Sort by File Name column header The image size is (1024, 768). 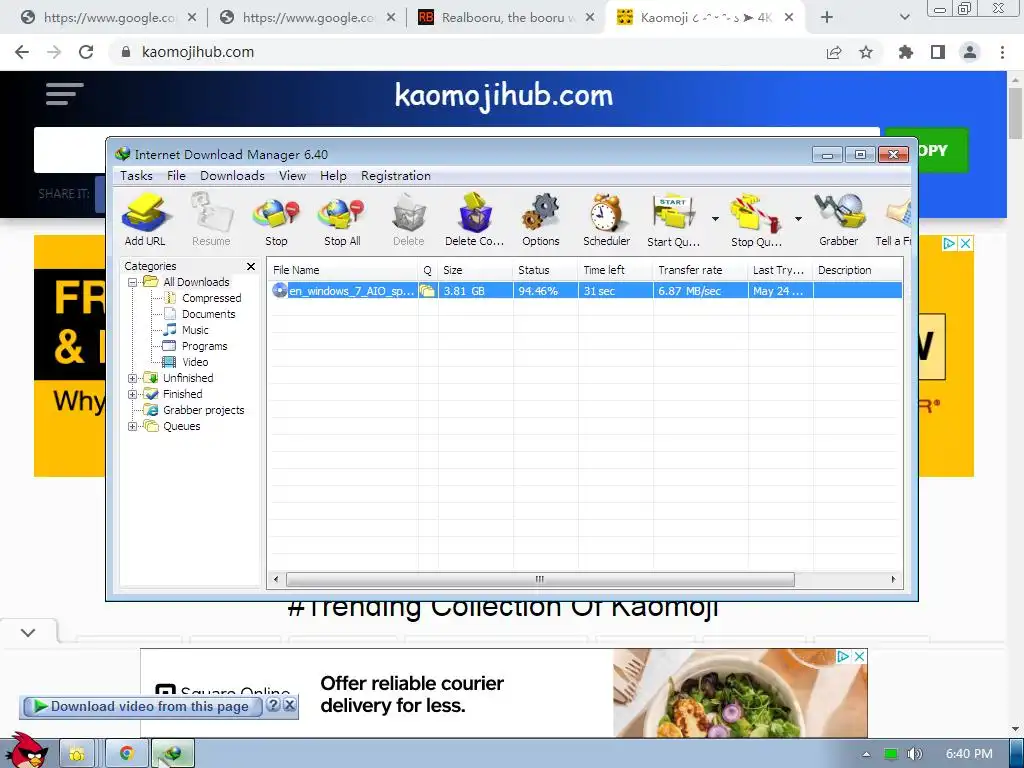pos(344,270)
